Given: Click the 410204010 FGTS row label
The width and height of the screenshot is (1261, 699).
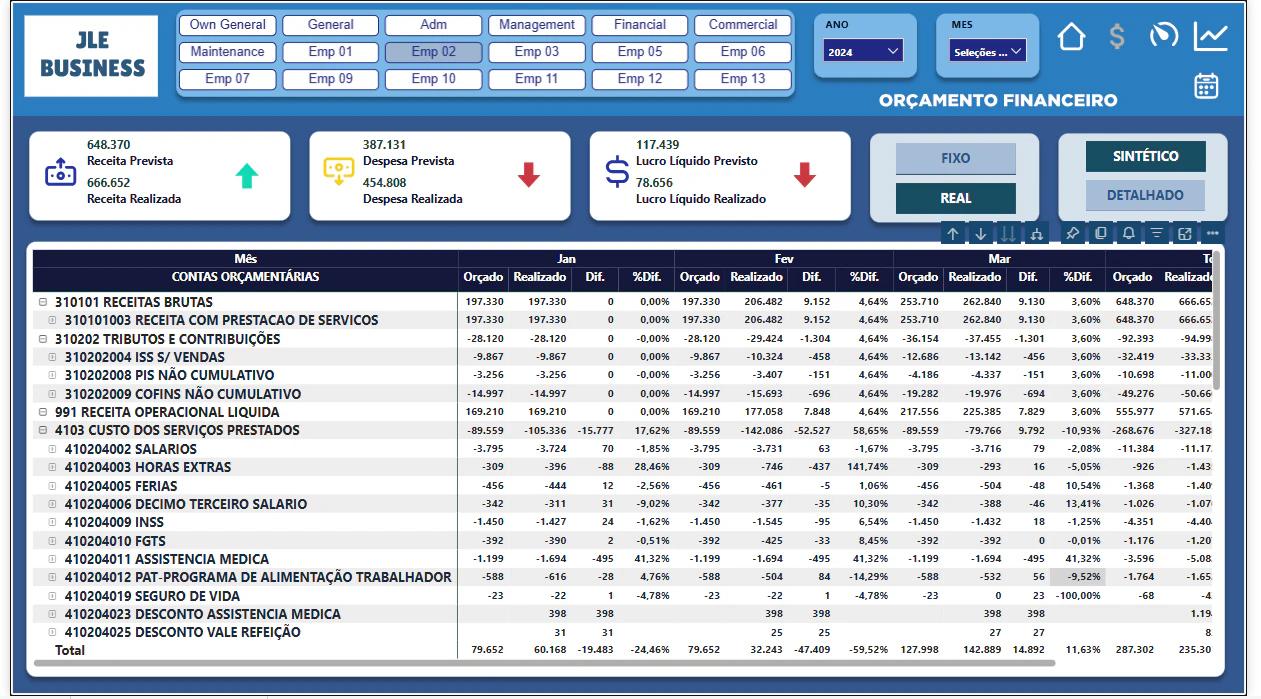Looking at the screenshot, I should (115, 541).
